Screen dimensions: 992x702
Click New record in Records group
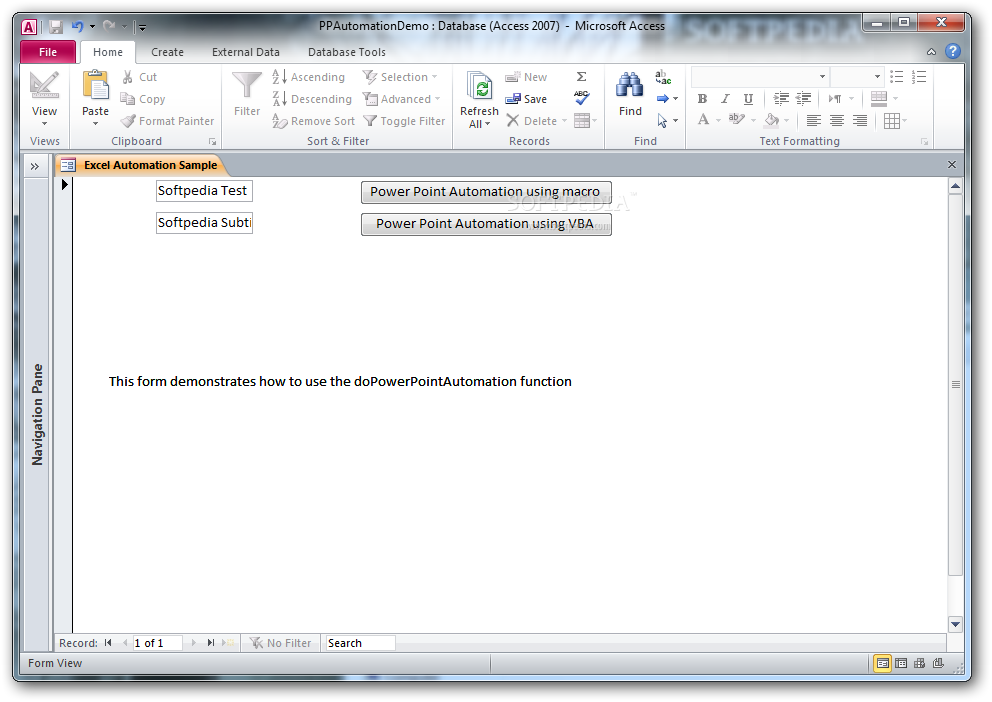tap(526, 77)
